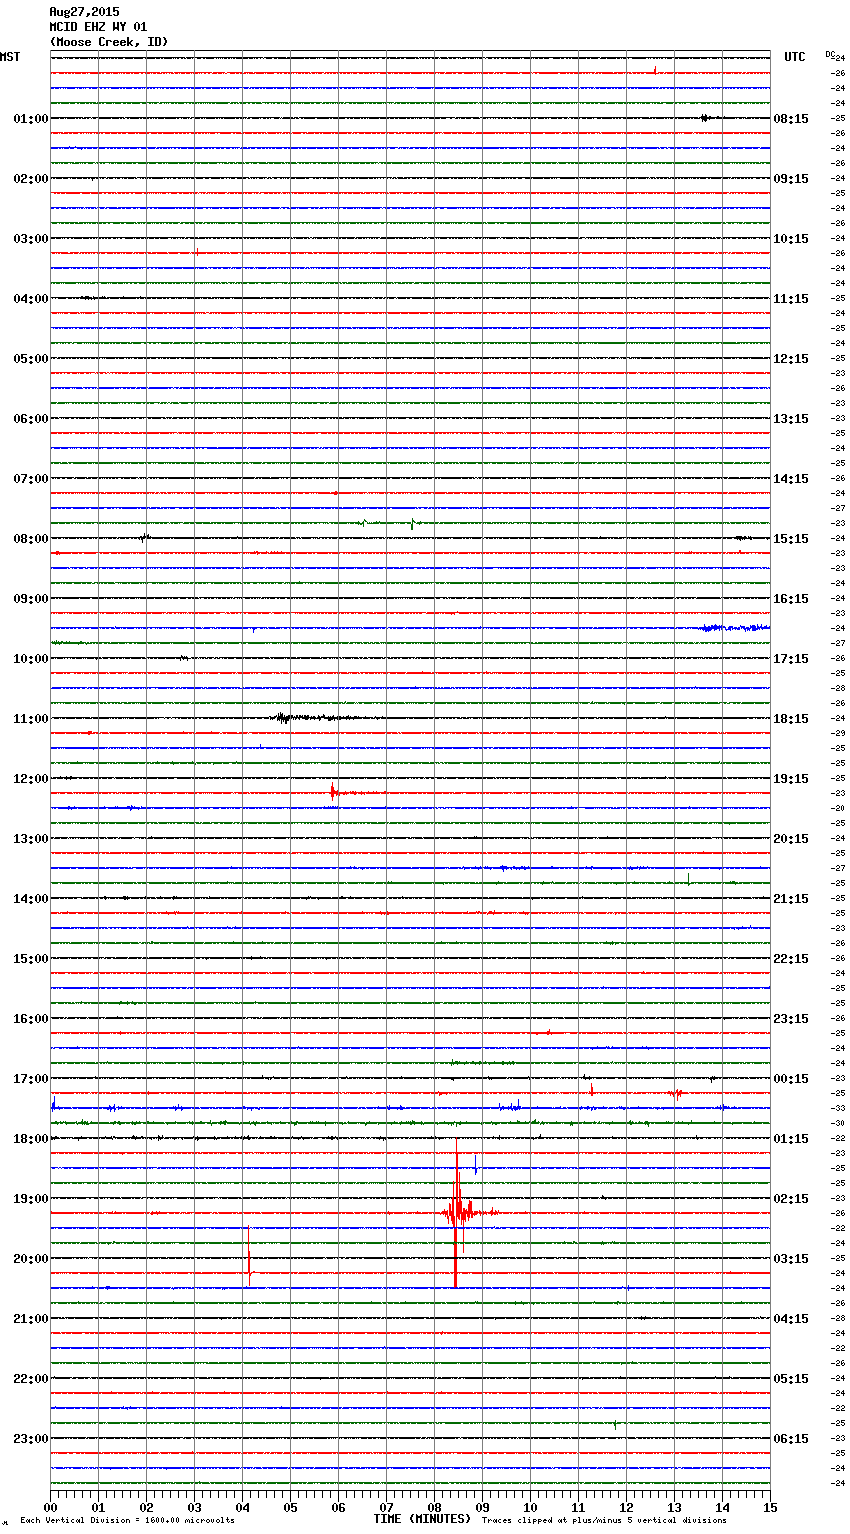Viewport: 850px width, 1534px height.
Task: Select the 06:00 MST time label
Action: coord(31,419)
